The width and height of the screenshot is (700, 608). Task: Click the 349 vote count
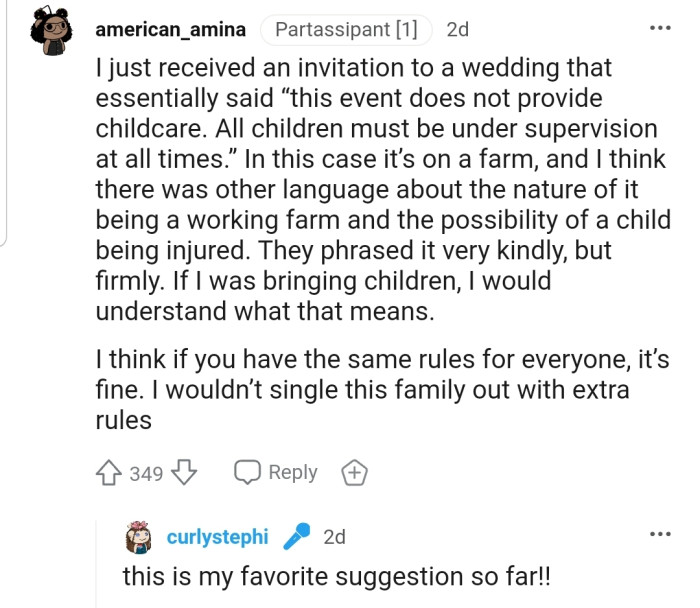[146, 473]
